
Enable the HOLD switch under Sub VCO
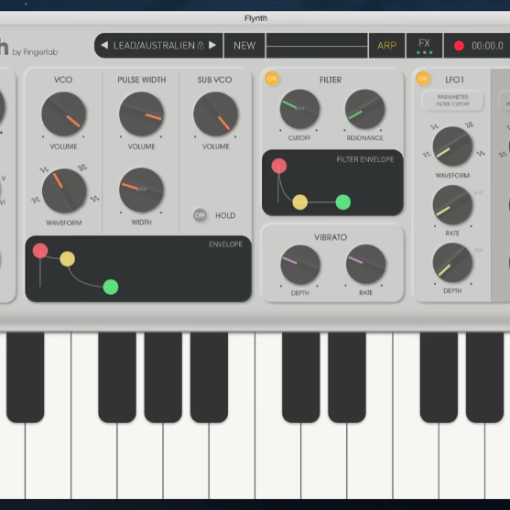click(200, 215)
